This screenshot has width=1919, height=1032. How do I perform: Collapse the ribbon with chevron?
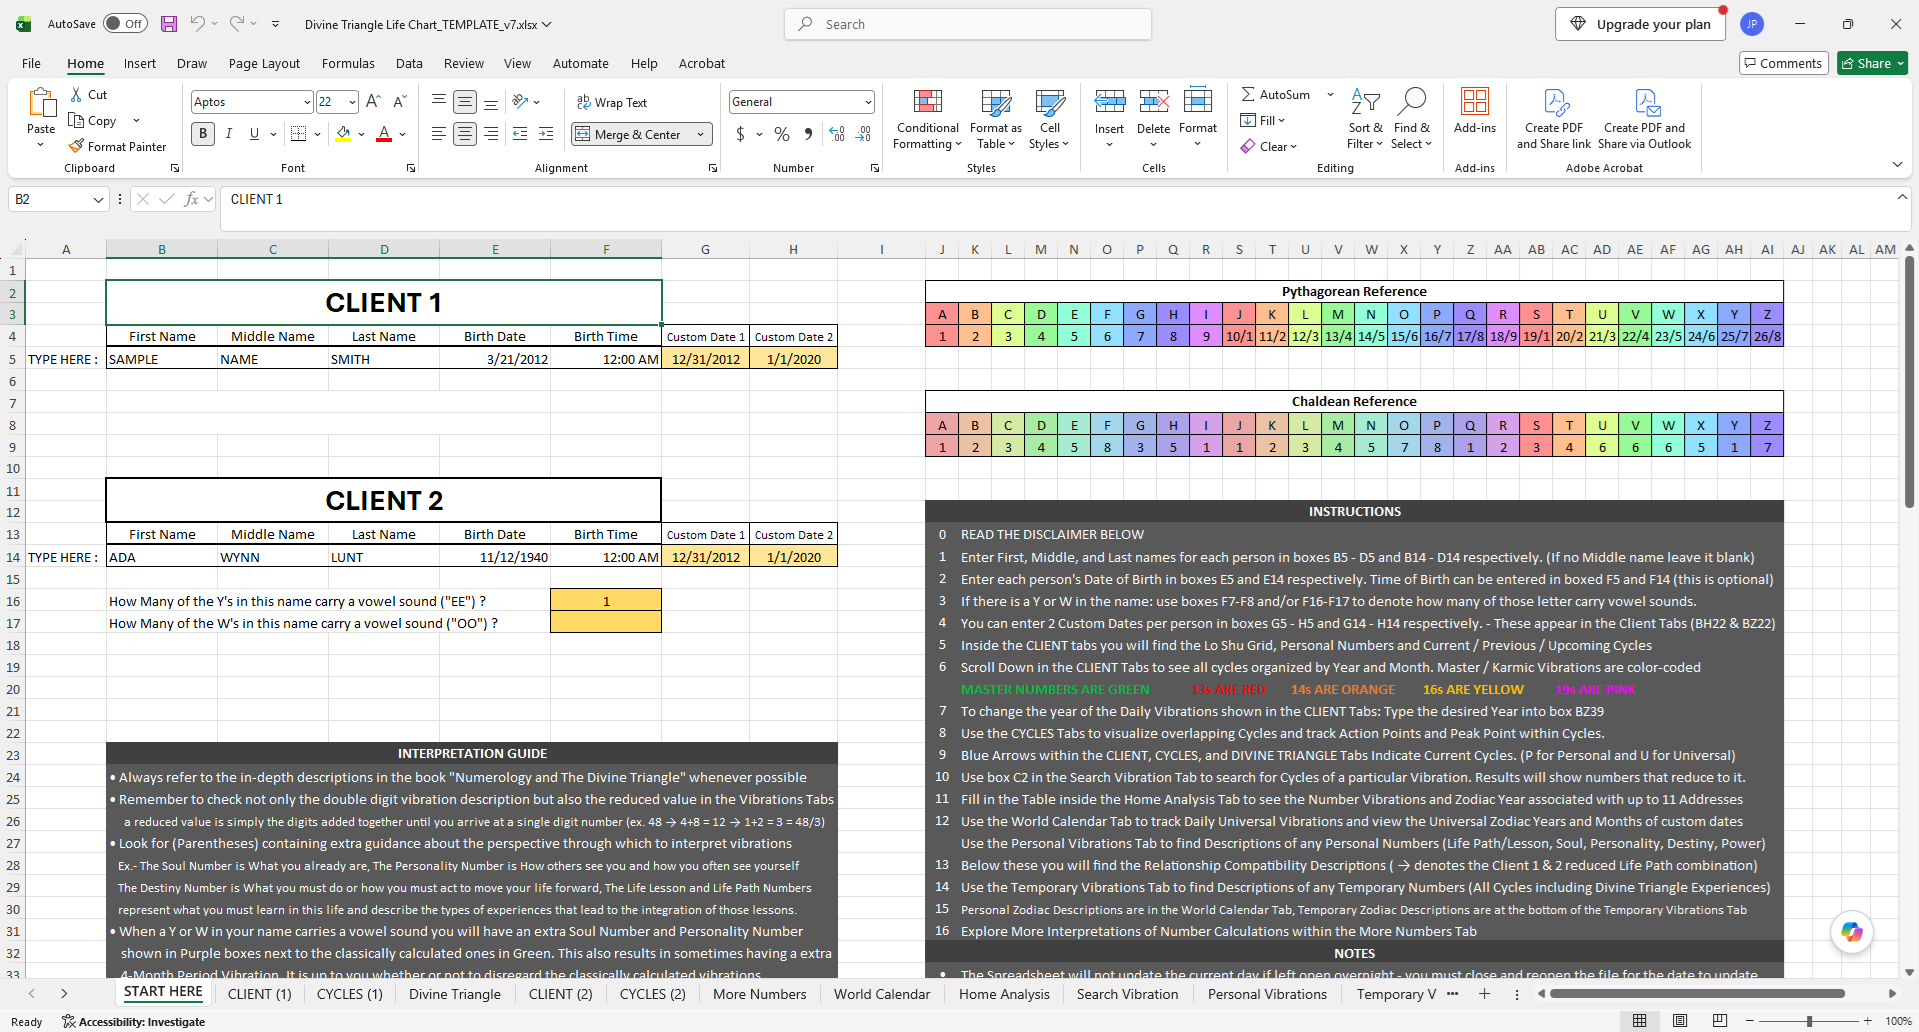[1897, 164]
